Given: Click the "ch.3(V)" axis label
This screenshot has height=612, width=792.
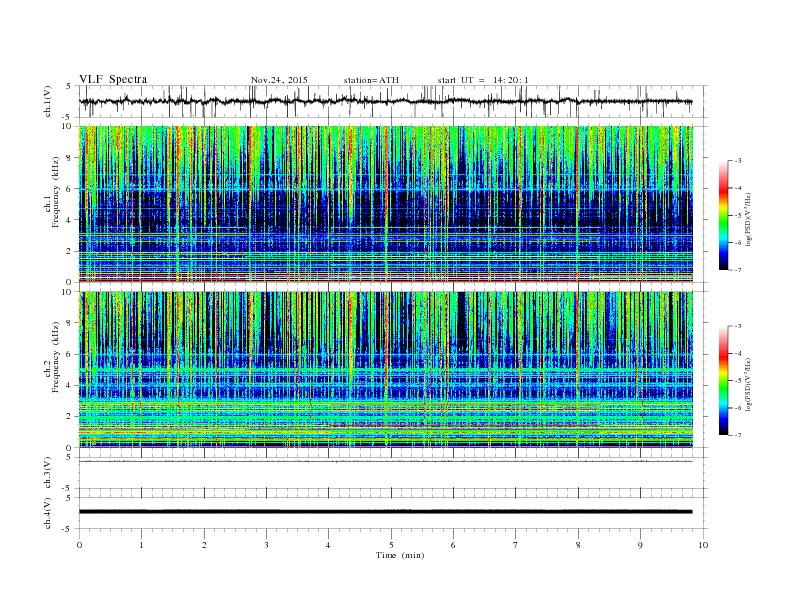Looking at the screenshot, I should [47, 473].
